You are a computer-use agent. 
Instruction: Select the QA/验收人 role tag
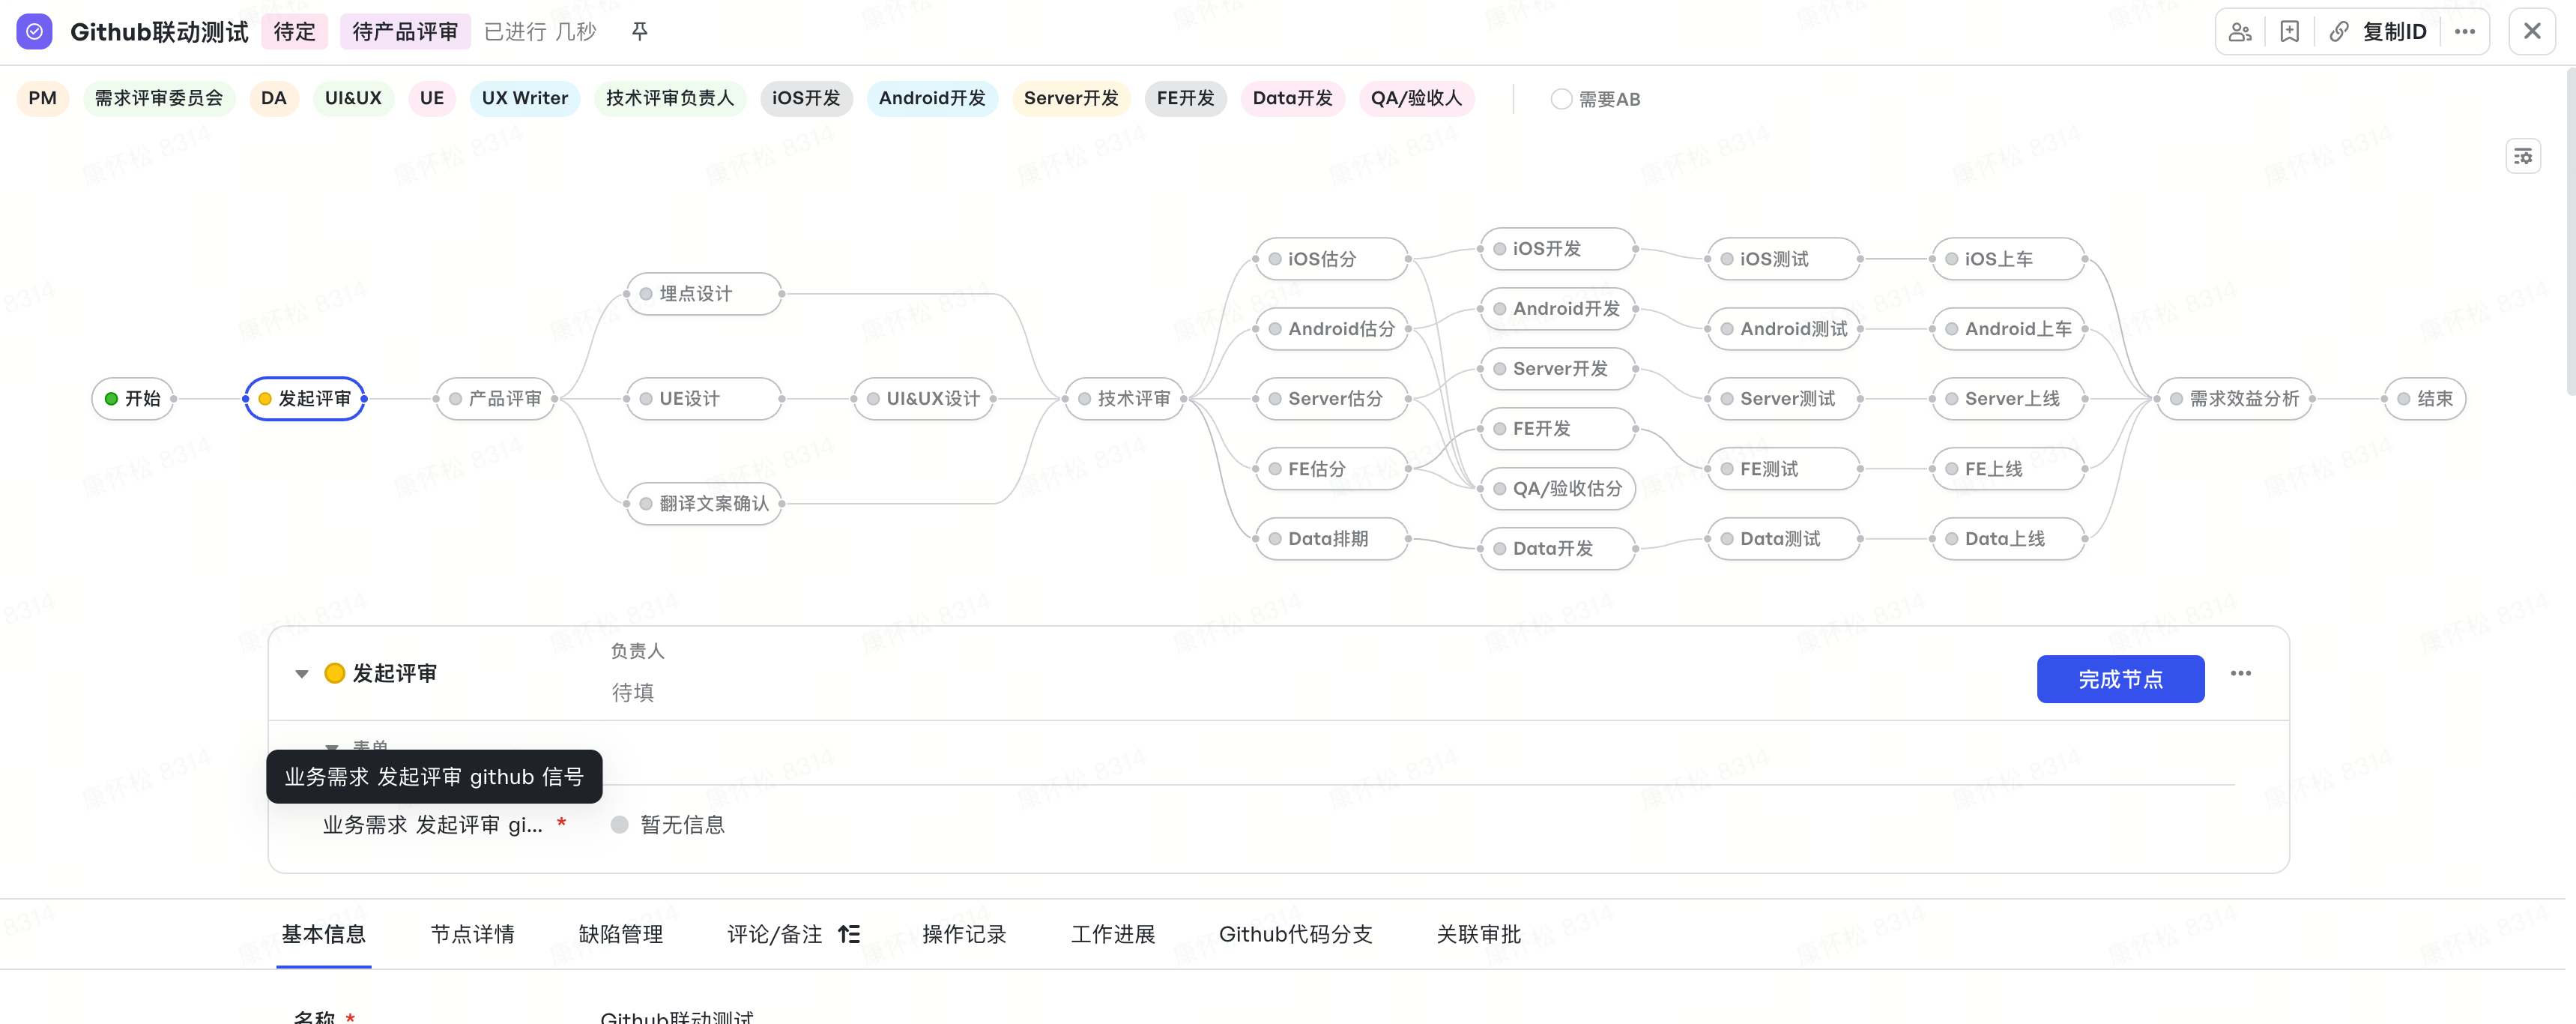coord(1417,98)
